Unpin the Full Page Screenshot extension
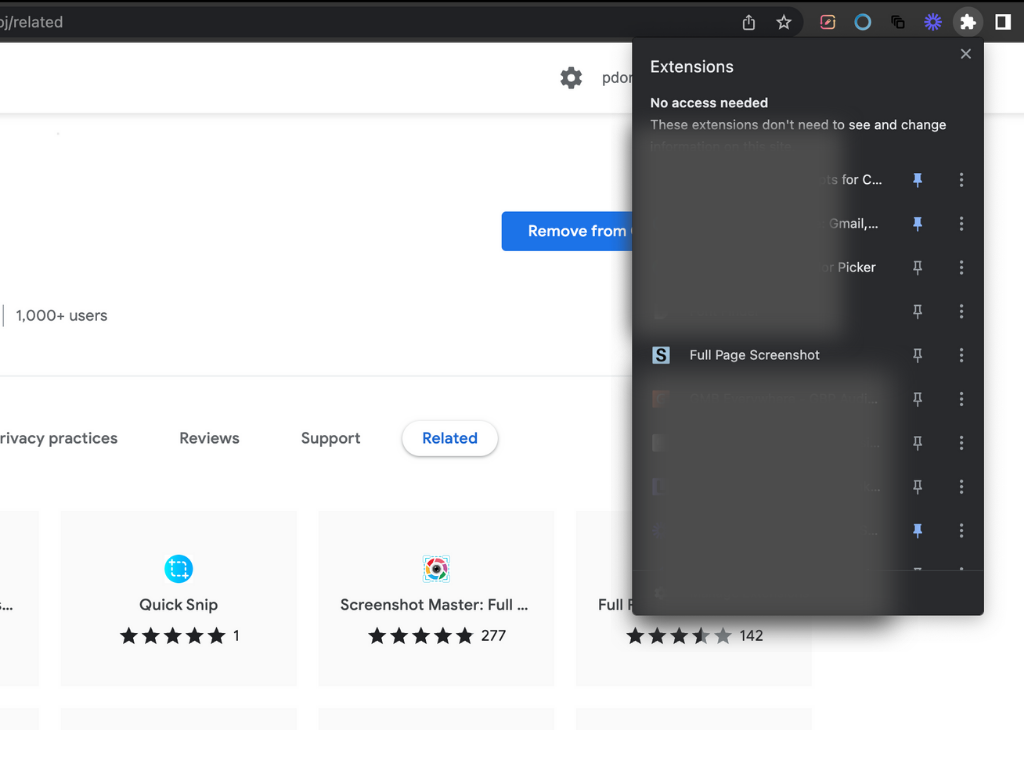Viewport: 1024px width, 768px height. click(x=917, y=355)
